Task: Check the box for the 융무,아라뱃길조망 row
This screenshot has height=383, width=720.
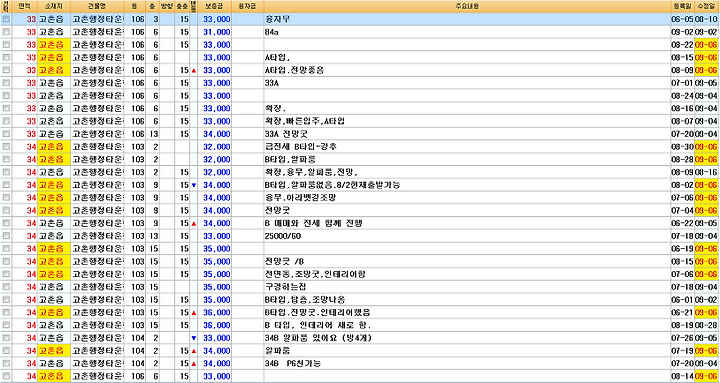Action: tap(6, 198)
